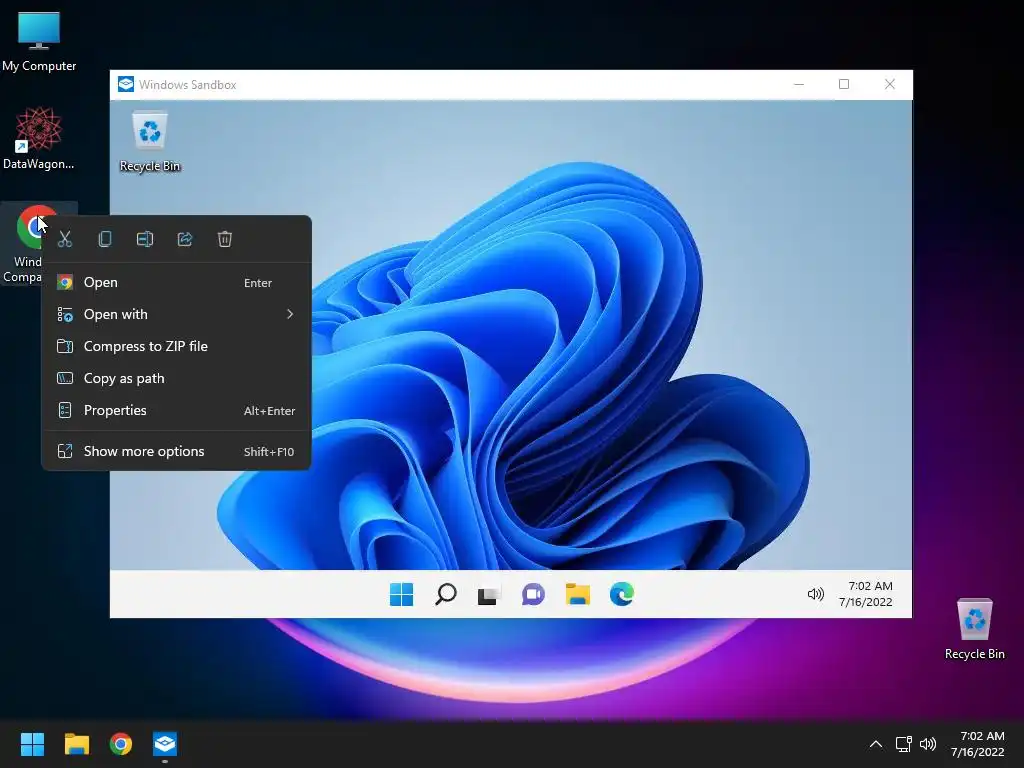Choose Open from the context menu
The image size is (1024, 768).
coord(176,283)
